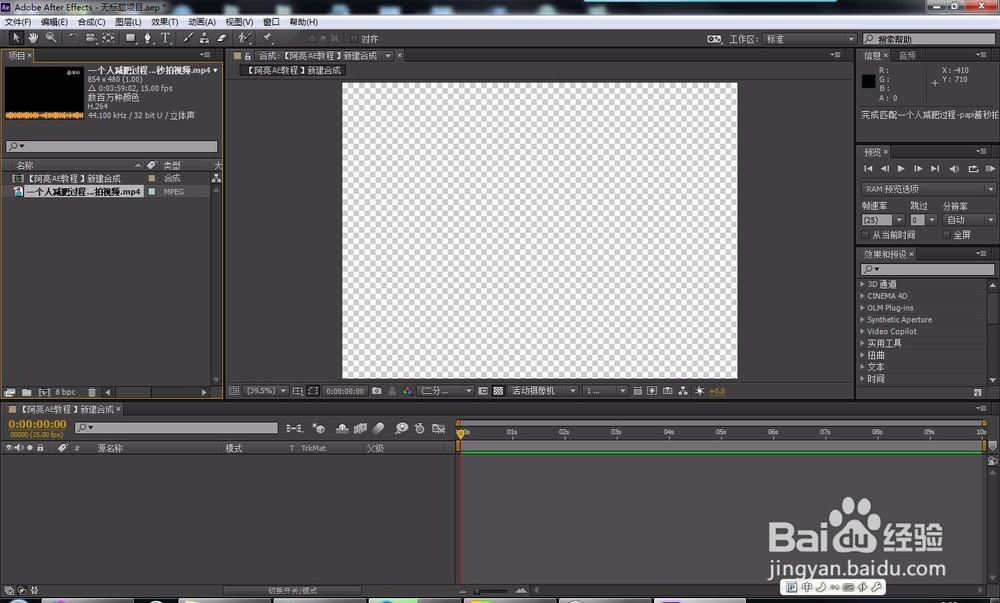Expand the Video Copilot effects category
The image size is (1000, 603).
pyautogui.click(x=863, y=331)
